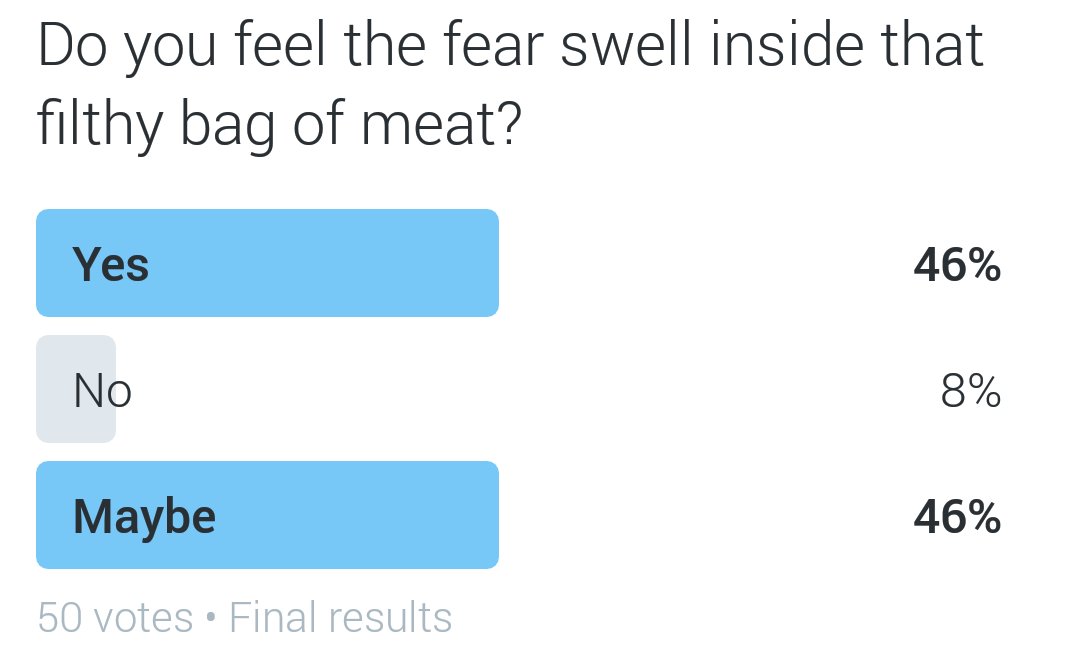This screenshot has height=666, width=1080.
Task: Click the 46% result beside Maybe
Action: 957,517
